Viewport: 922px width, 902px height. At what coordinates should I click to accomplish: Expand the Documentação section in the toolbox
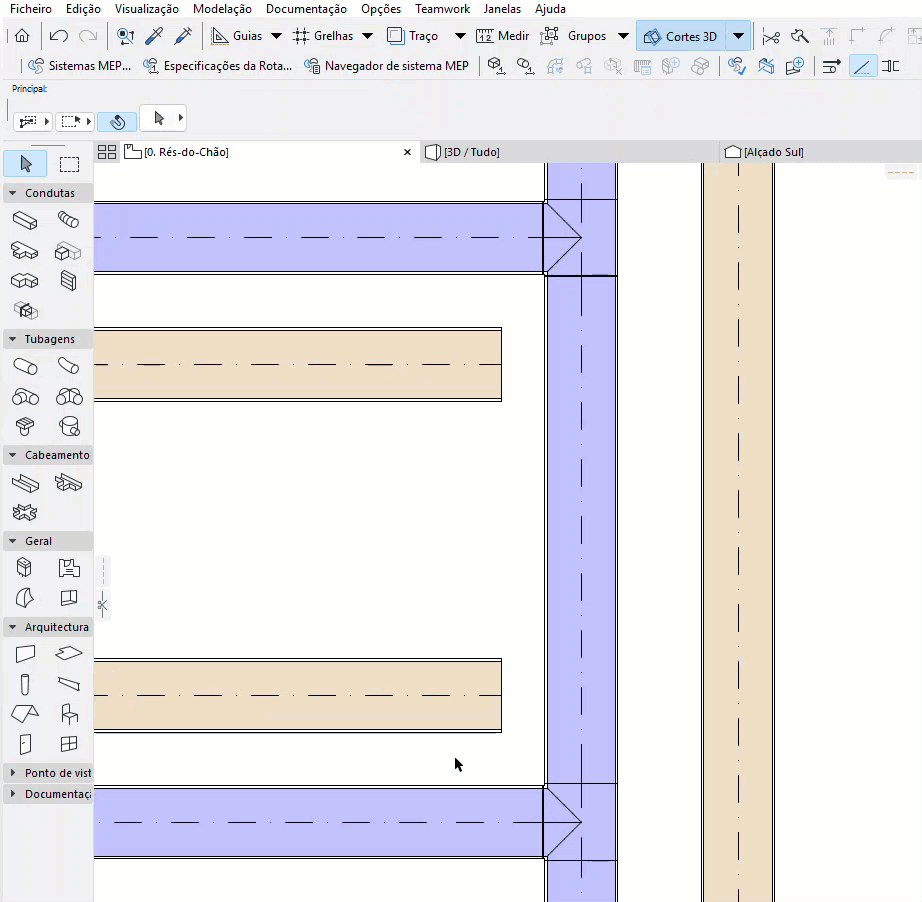click(48, 793)
